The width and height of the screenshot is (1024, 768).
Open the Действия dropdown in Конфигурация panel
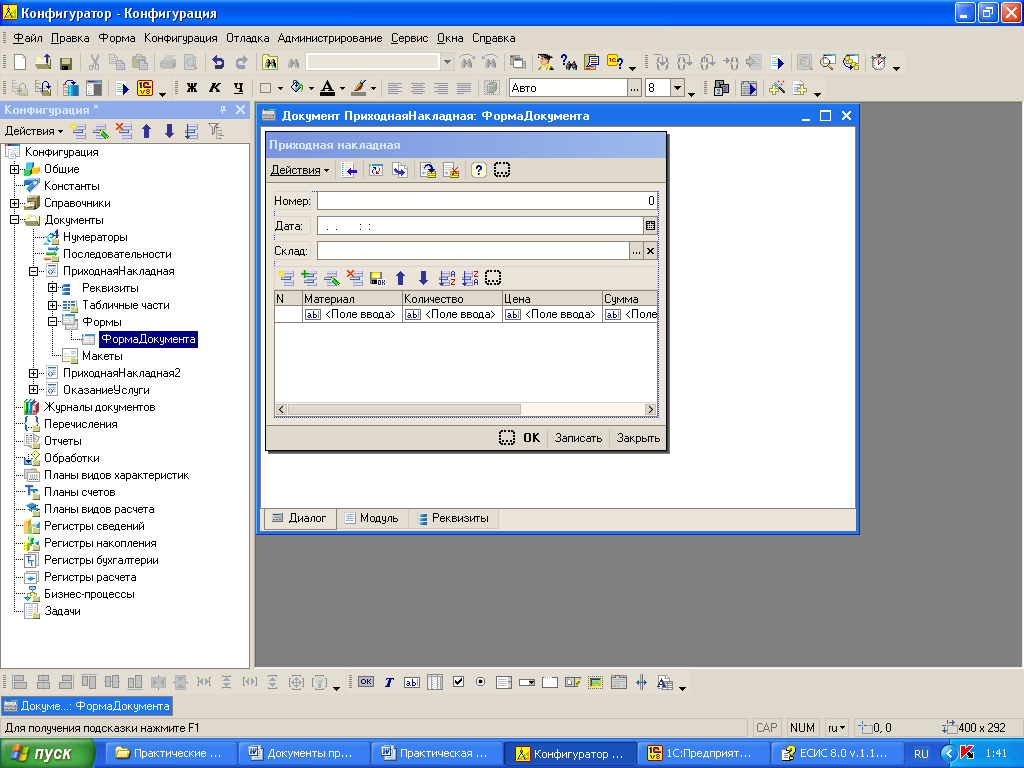tap(34, 131)
